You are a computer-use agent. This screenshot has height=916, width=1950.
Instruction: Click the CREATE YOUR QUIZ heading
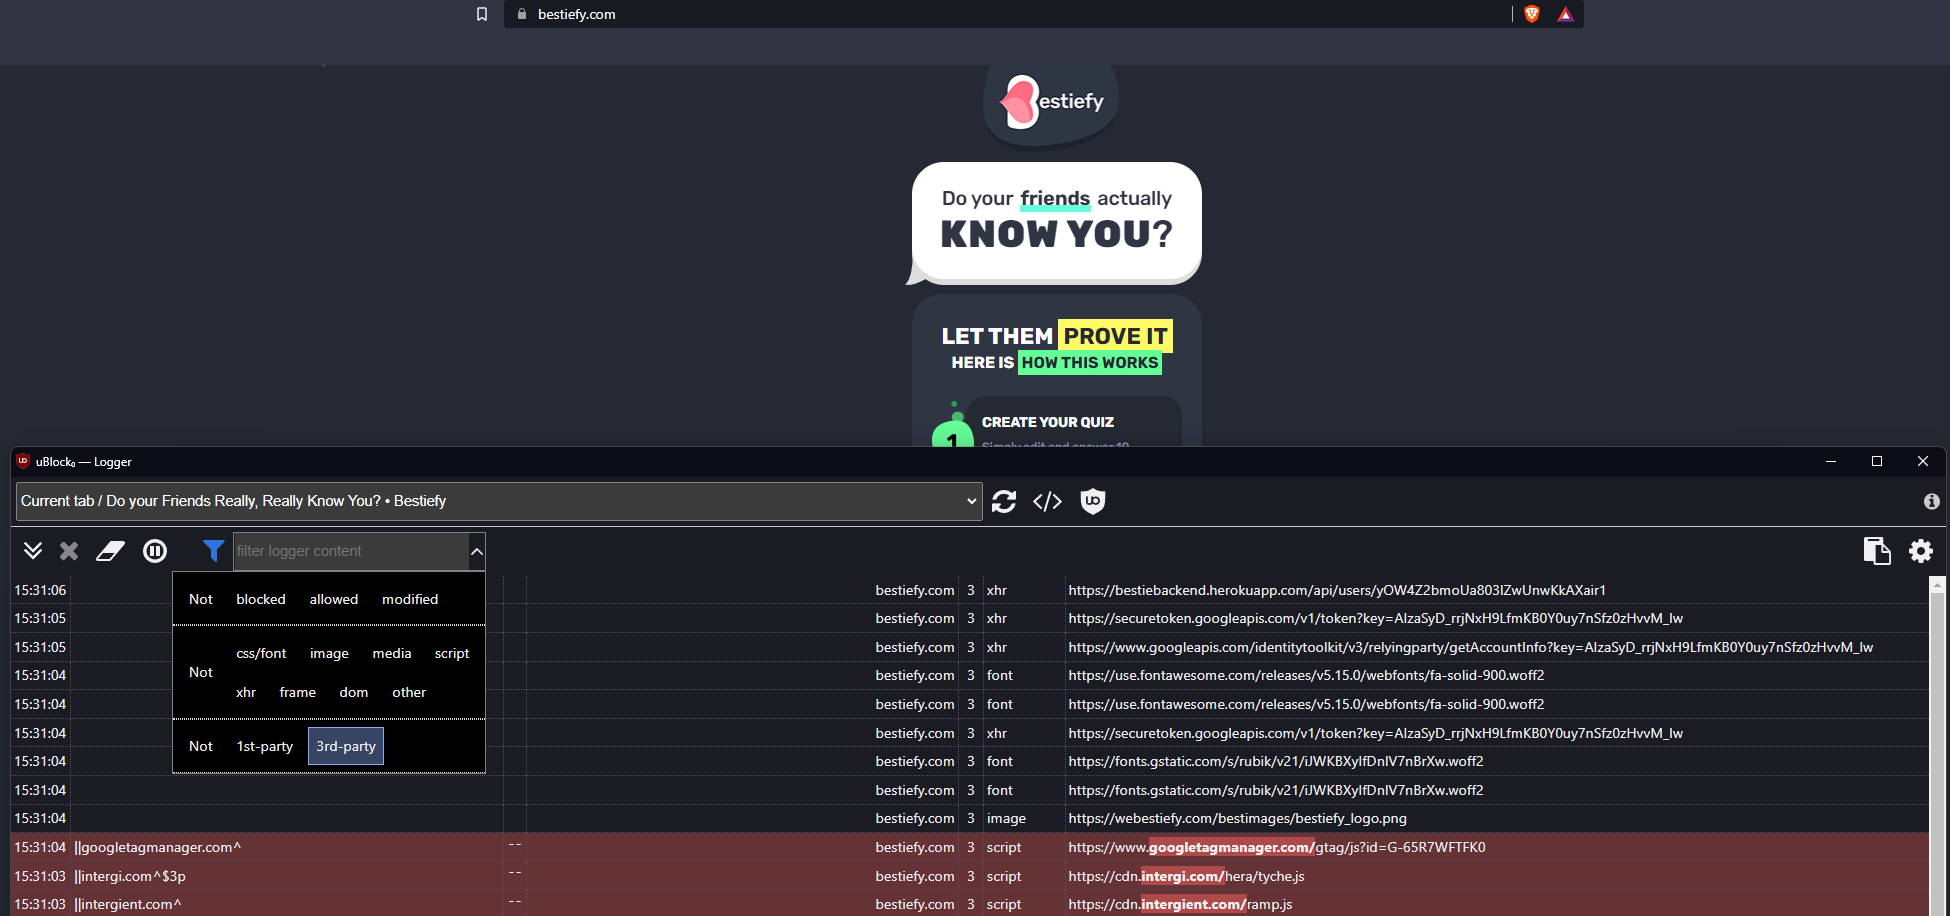click(1048, 422)
